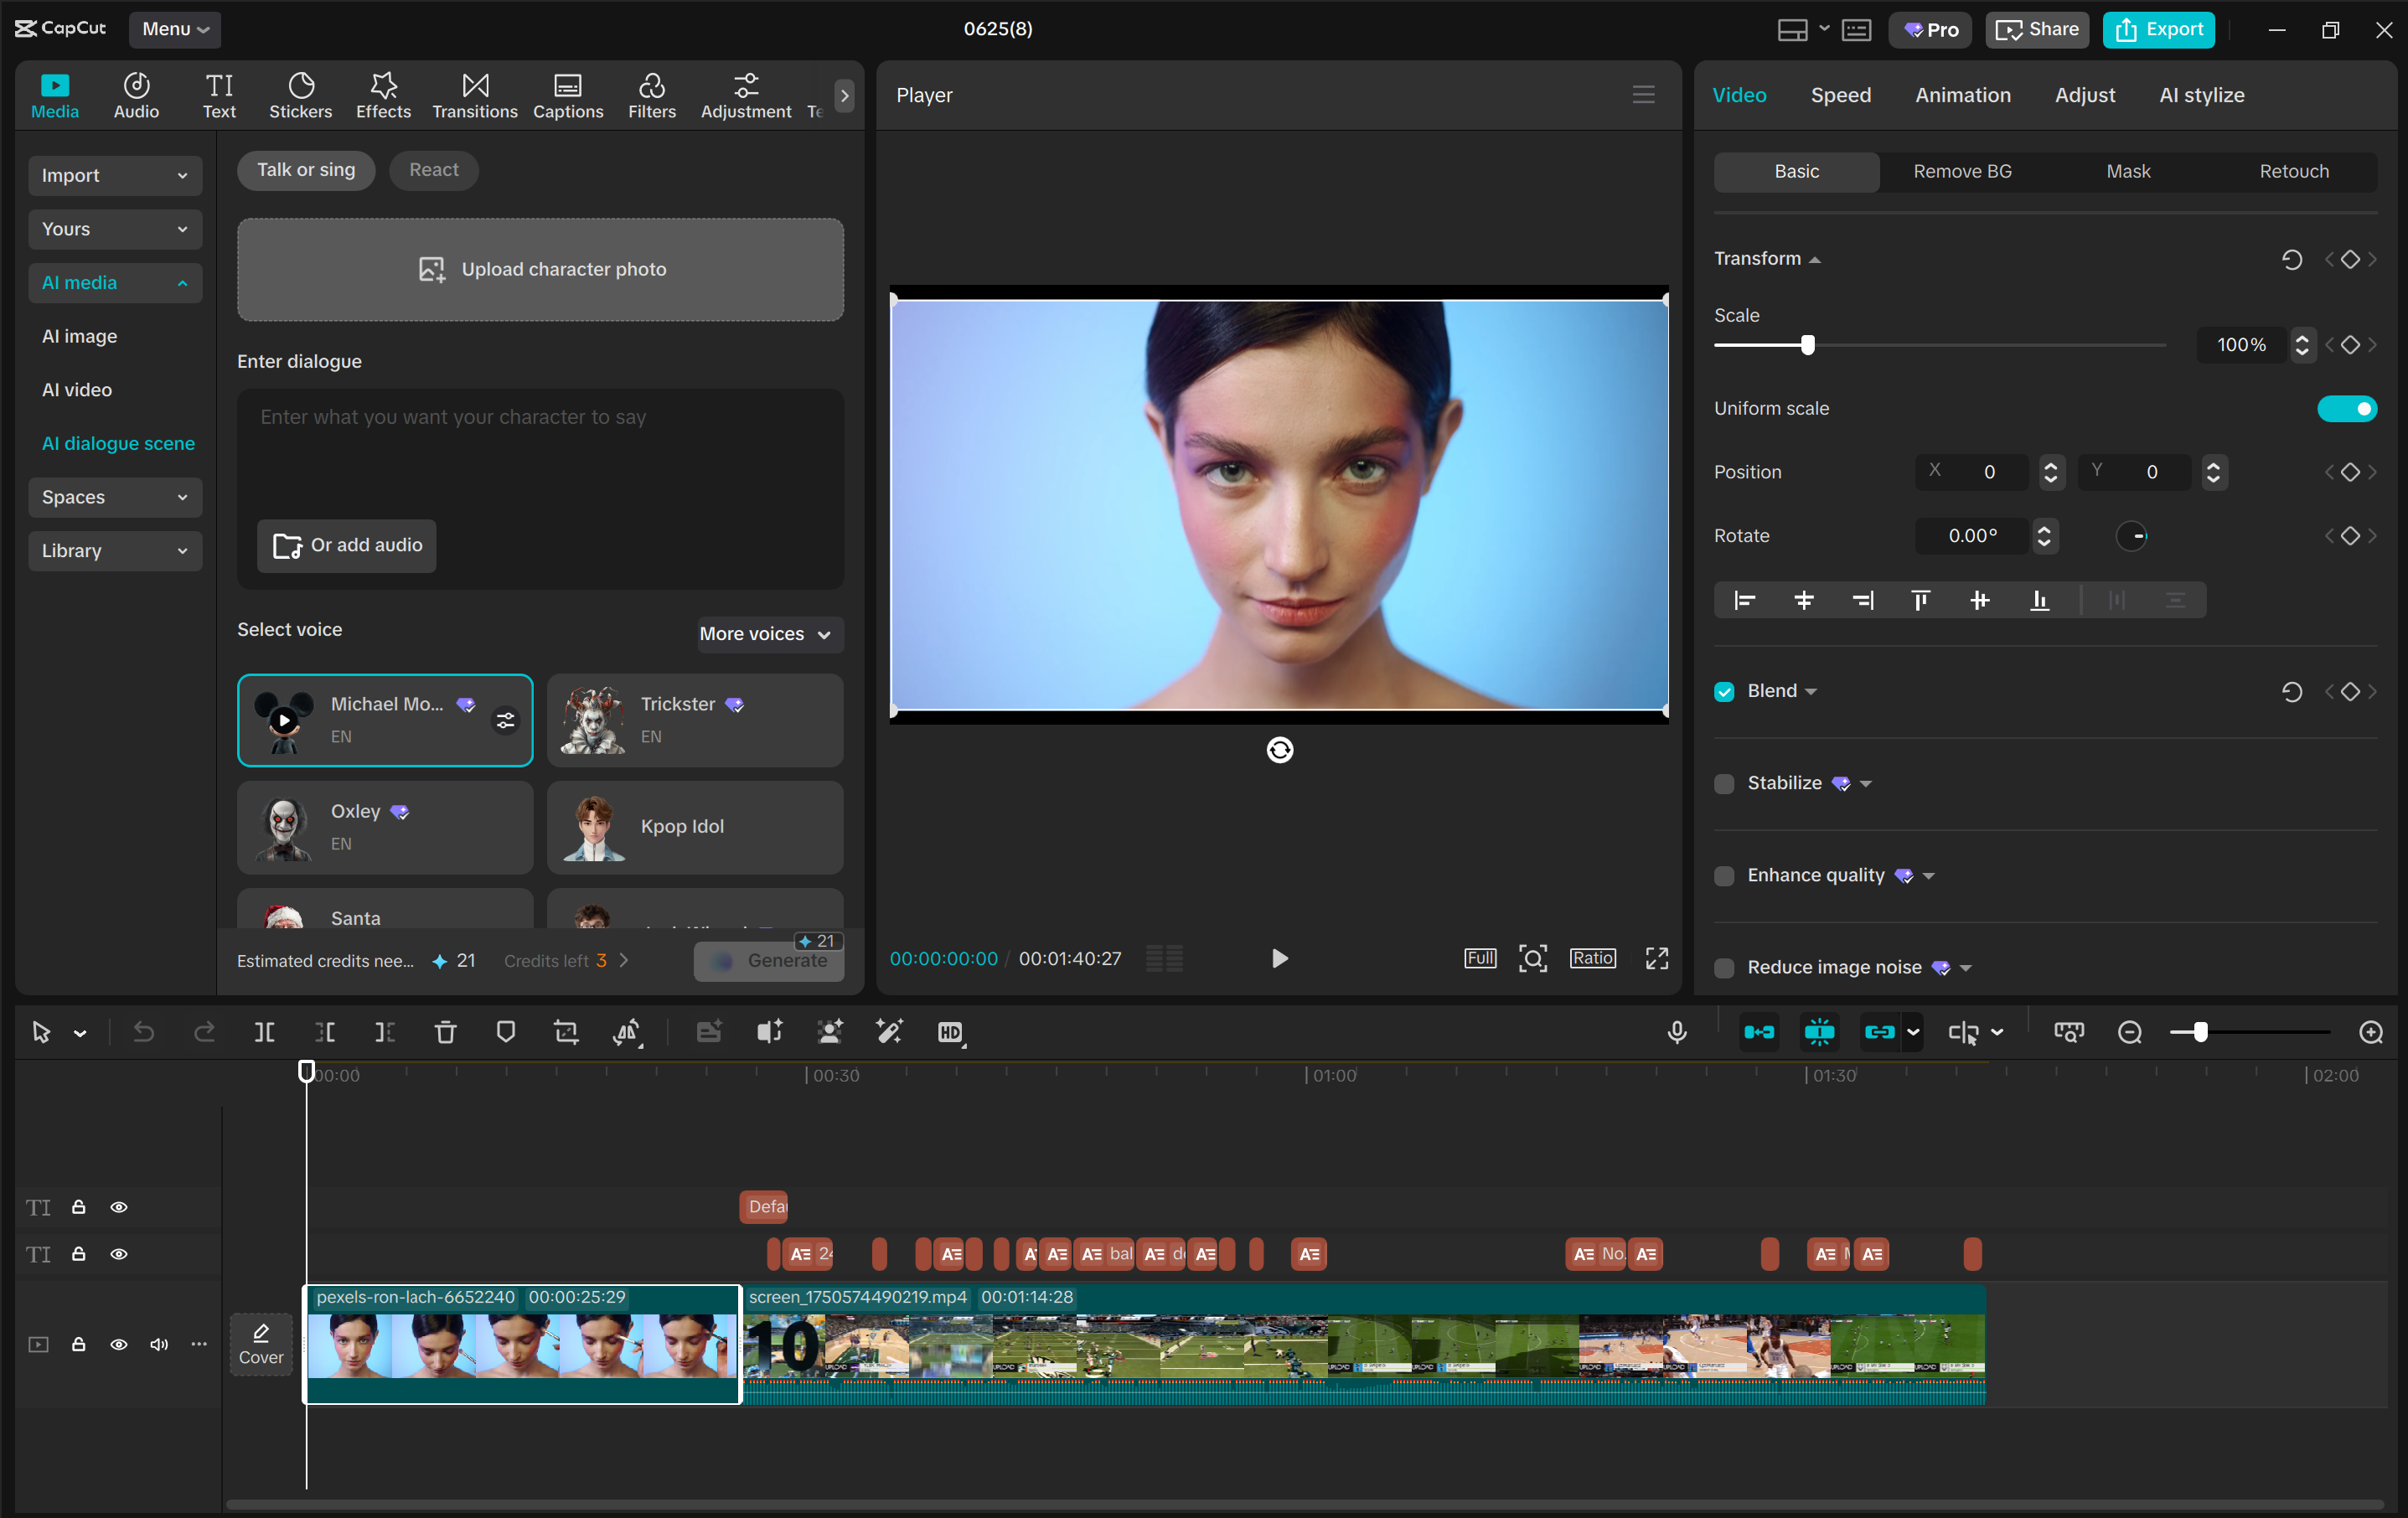2408x1518 pixels.
Task: Expand the More voices dropdown
Action: pos(768,634)
